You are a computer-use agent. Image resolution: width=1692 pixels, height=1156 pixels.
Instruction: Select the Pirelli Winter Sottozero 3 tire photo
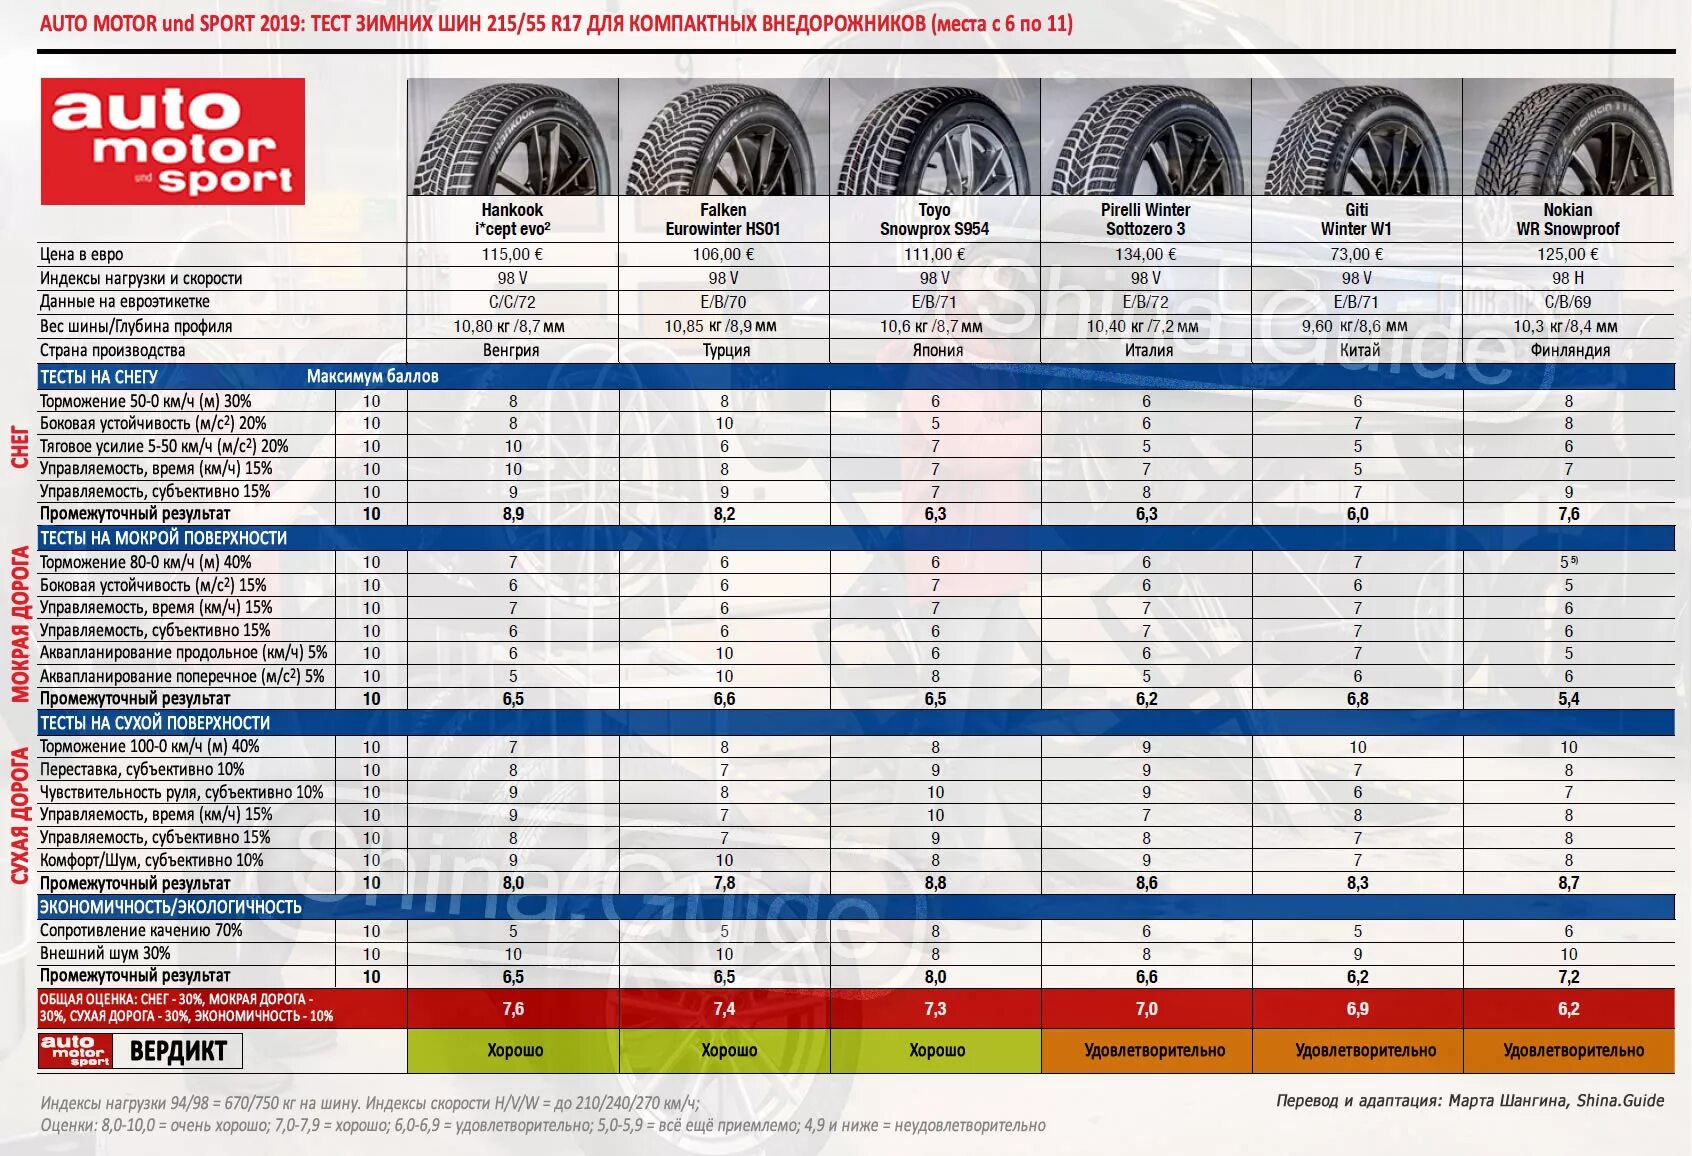point(1146,138)
